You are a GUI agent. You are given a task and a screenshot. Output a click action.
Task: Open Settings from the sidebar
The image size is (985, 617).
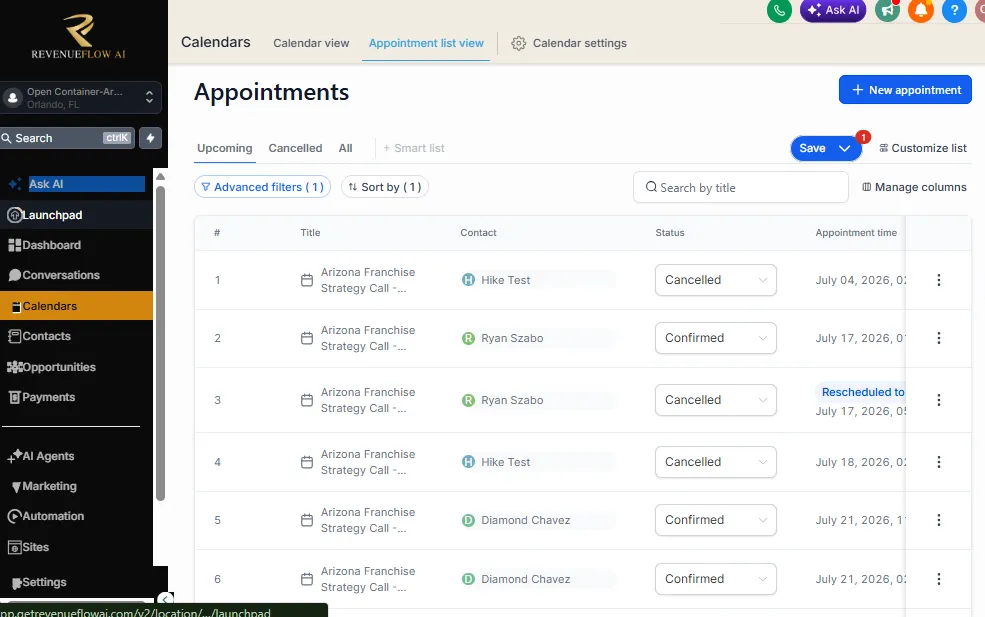pyautogui.click(x=76, y=582)
